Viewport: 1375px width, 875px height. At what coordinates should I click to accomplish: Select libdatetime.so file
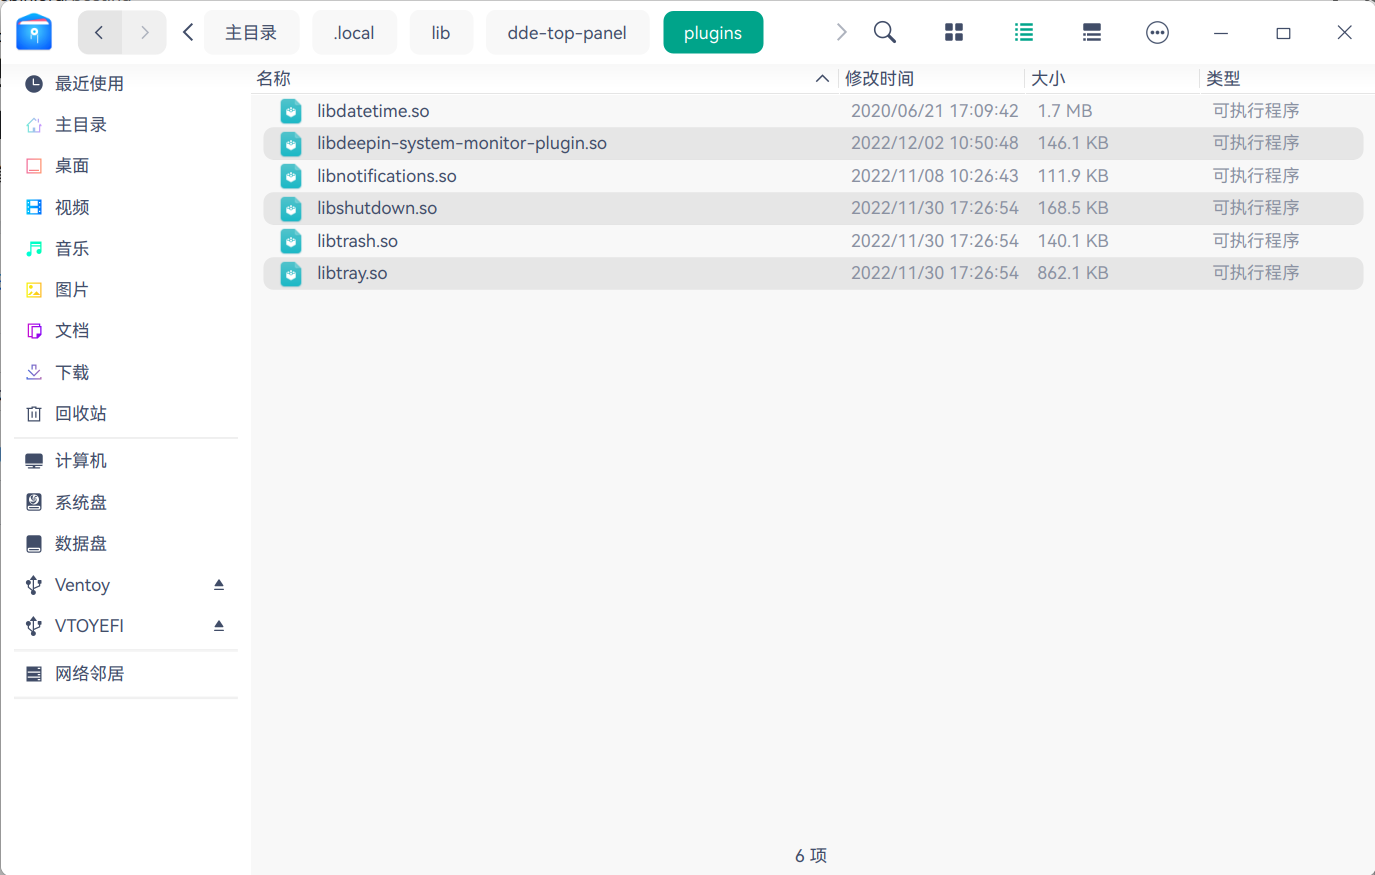(x=813, y=111)
